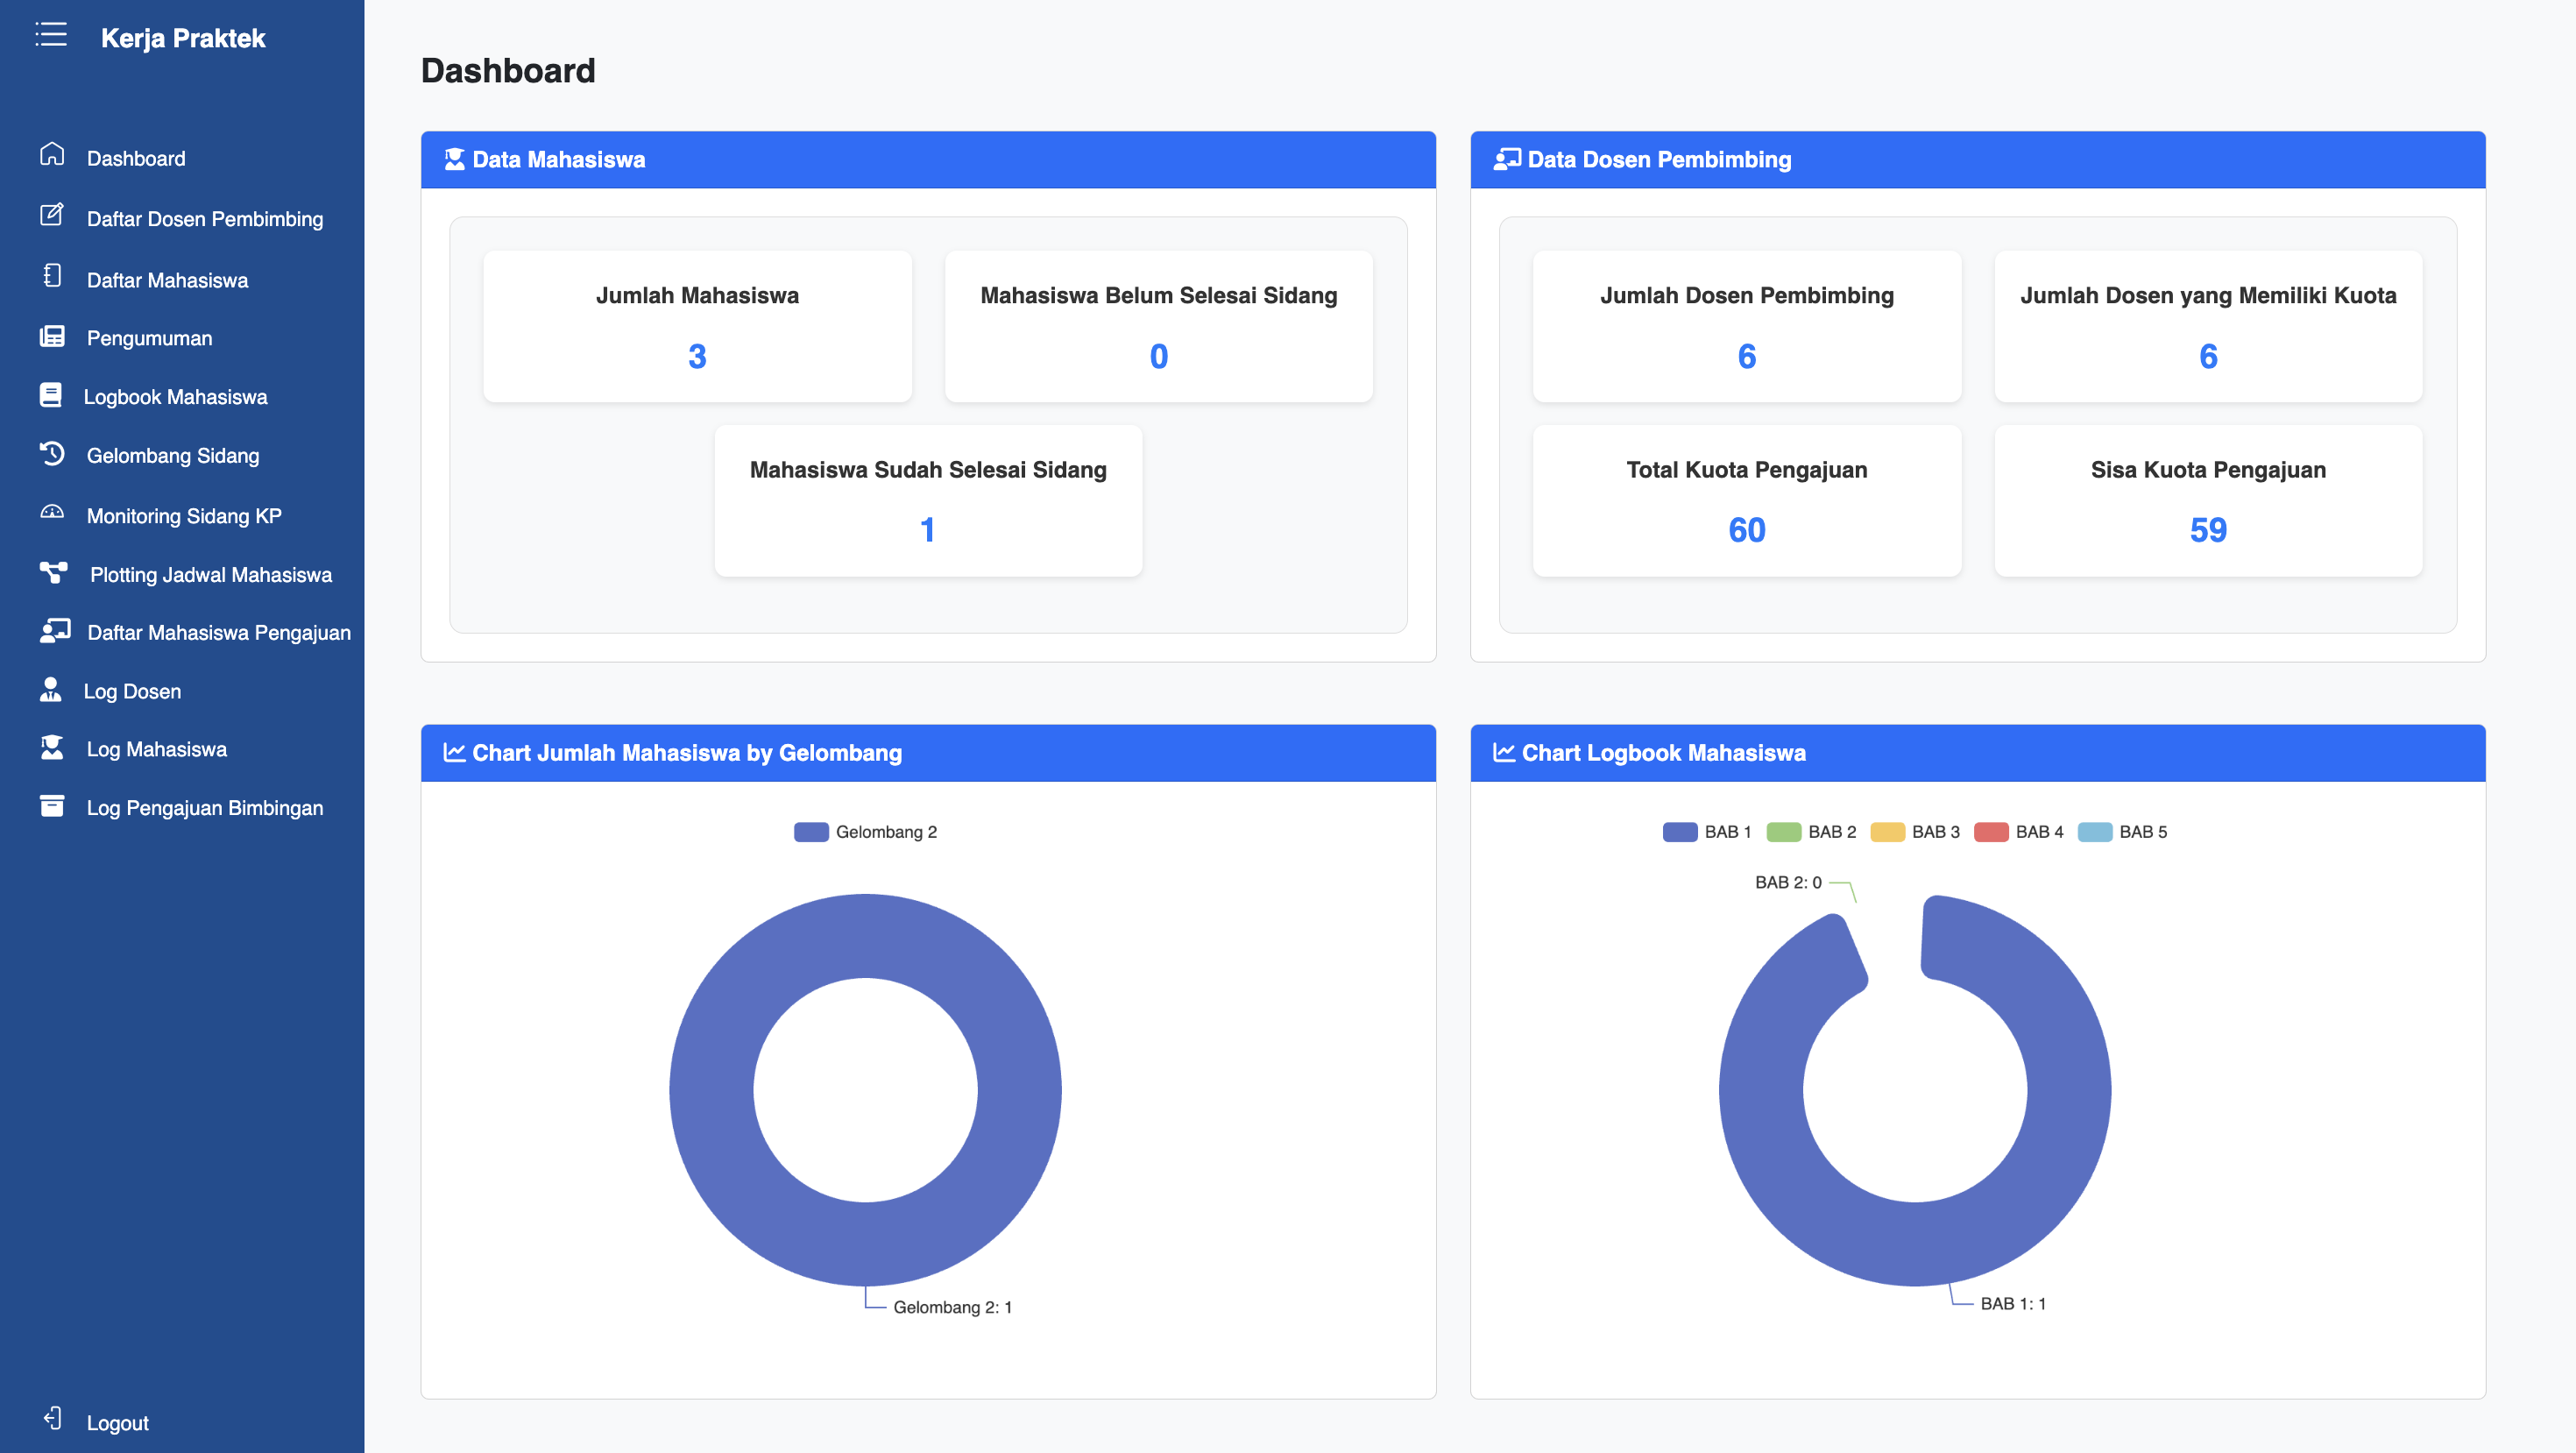Open the Log Dosen link
This screenshot has width=2576, height=1453.
click(x=132, y=692)
